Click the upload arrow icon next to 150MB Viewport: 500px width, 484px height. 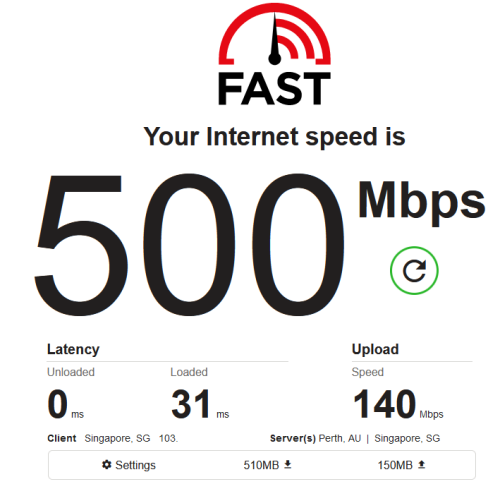421,464
